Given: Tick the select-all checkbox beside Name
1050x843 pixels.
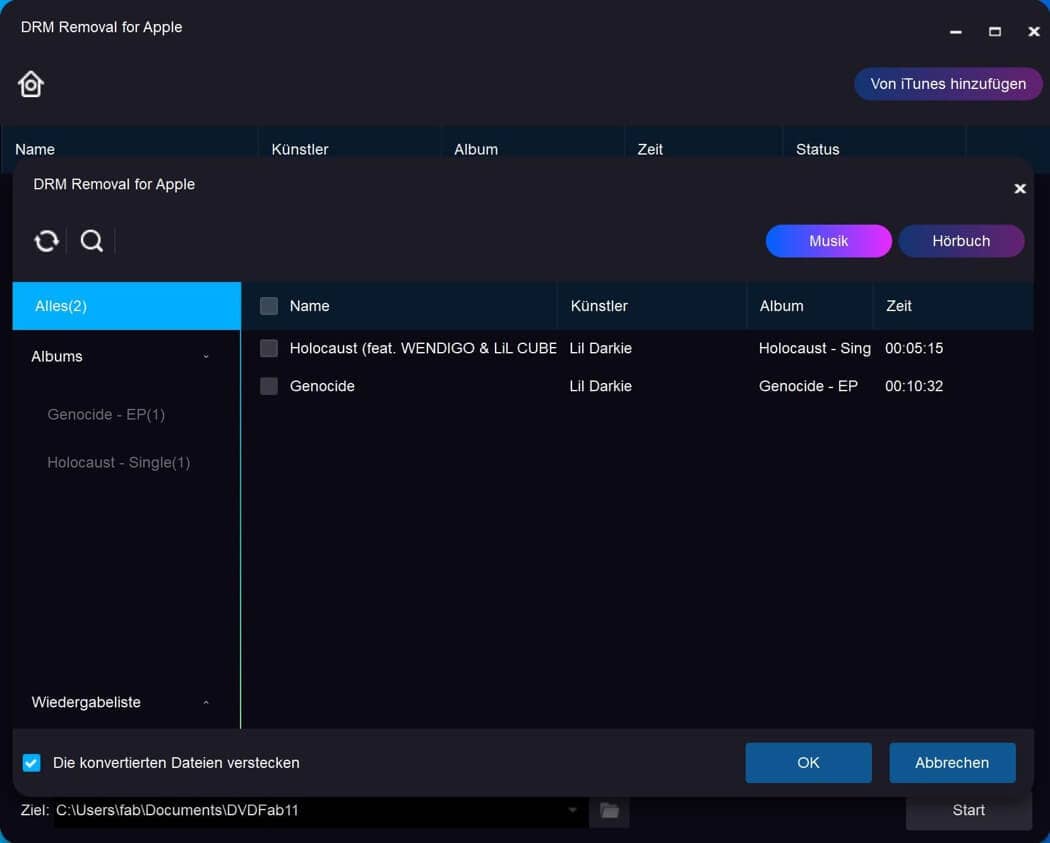Looking at the screenshot, I should coord(269,306).
